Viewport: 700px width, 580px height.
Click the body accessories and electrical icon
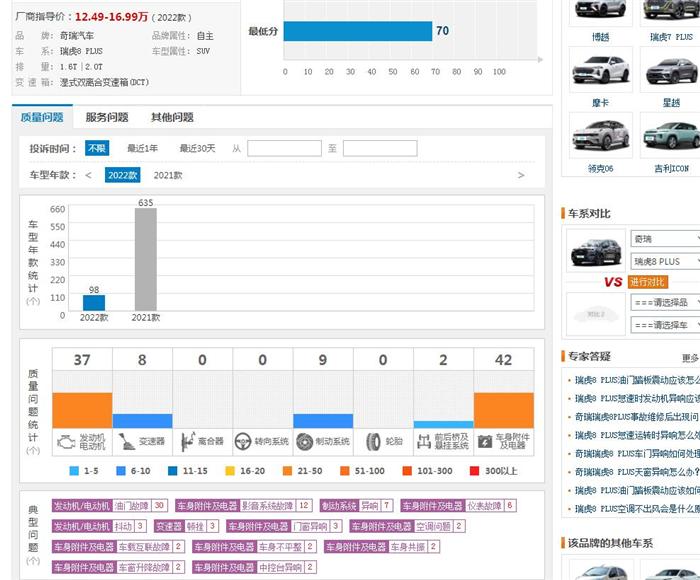click(484, 442)
